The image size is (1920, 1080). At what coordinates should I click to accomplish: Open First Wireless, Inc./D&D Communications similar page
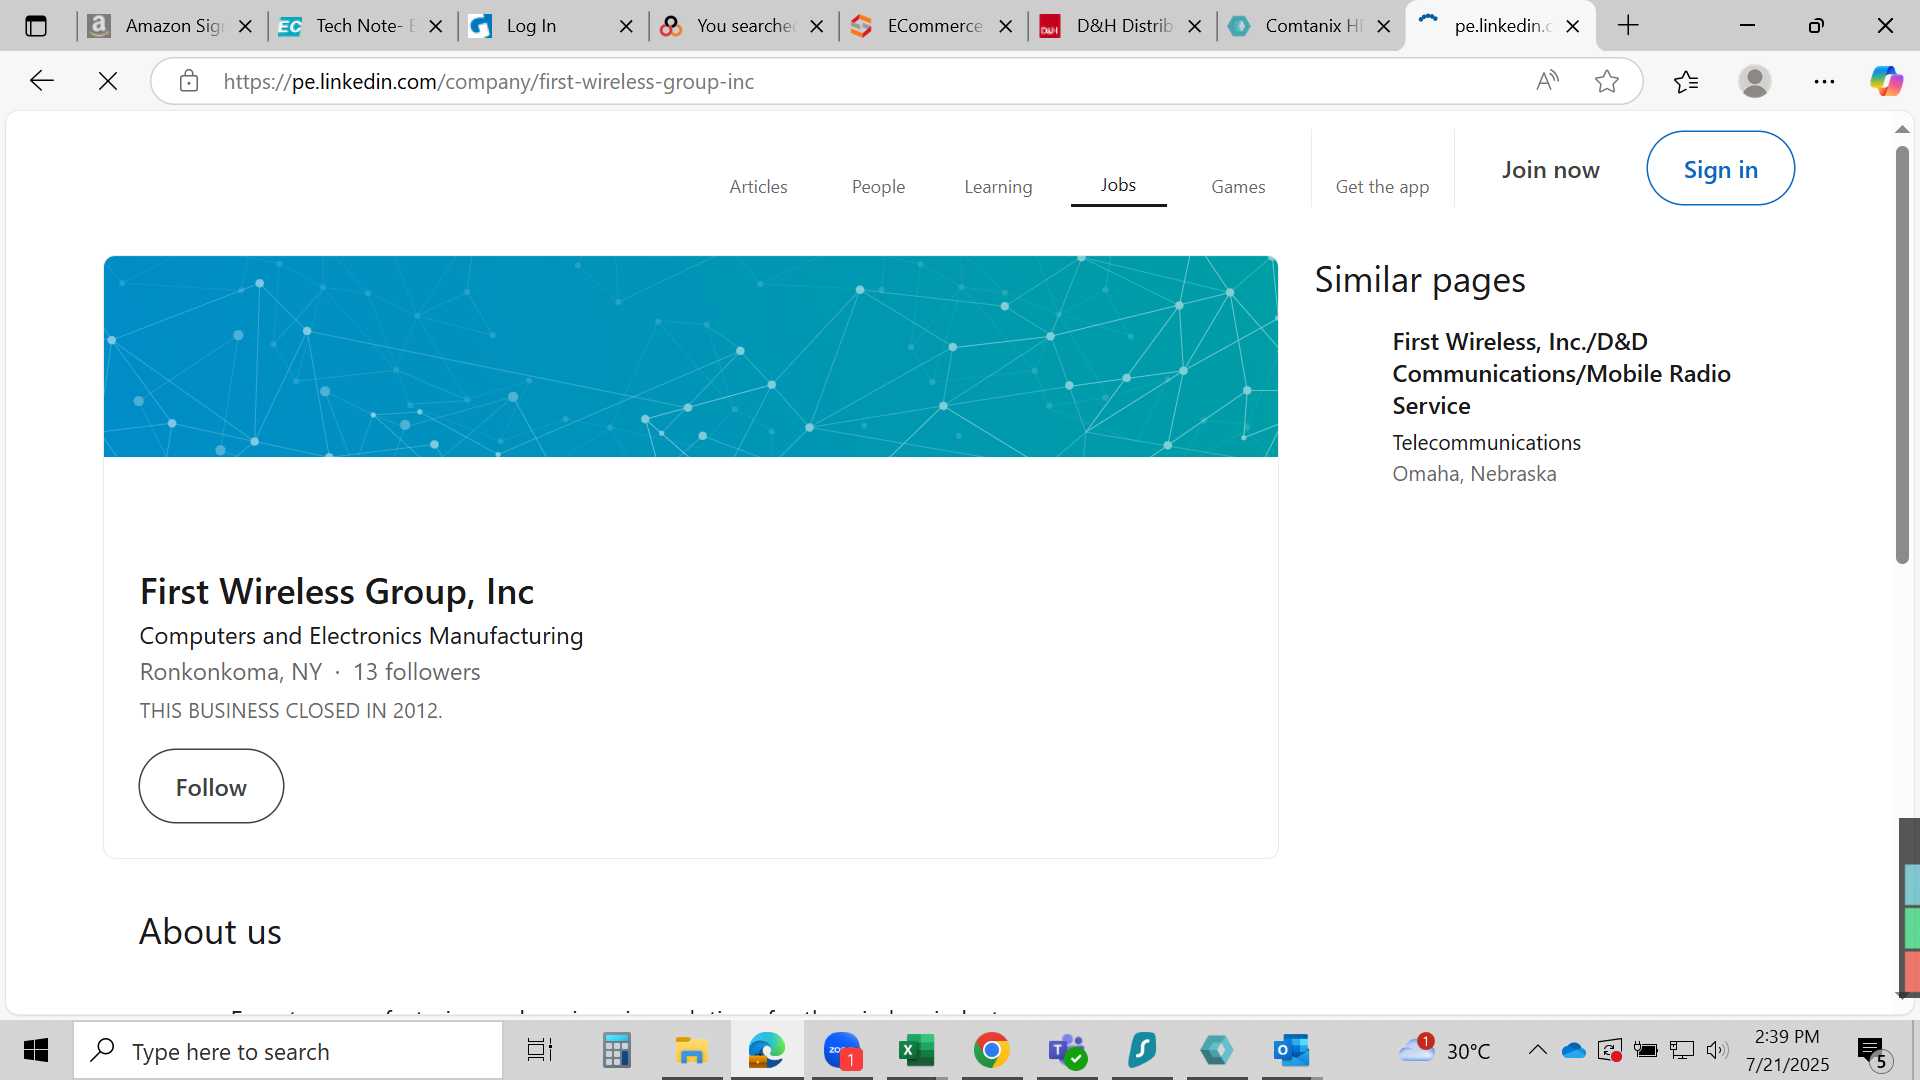(1561, 373)
